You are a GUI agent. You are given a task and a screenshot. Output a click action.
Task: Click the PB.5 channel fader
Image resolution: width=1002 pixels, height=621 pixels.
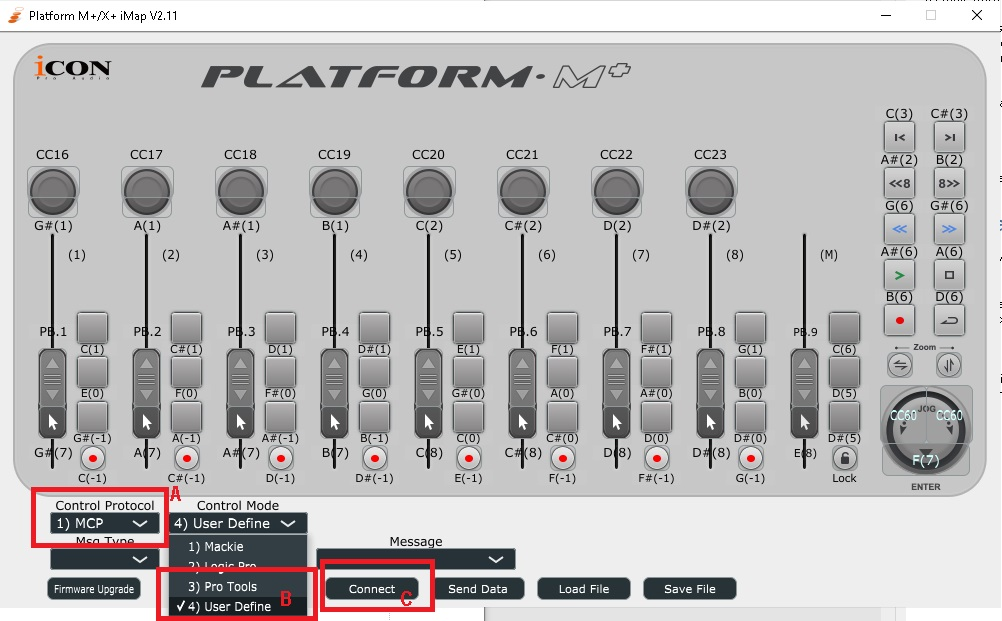coord(428,393)
